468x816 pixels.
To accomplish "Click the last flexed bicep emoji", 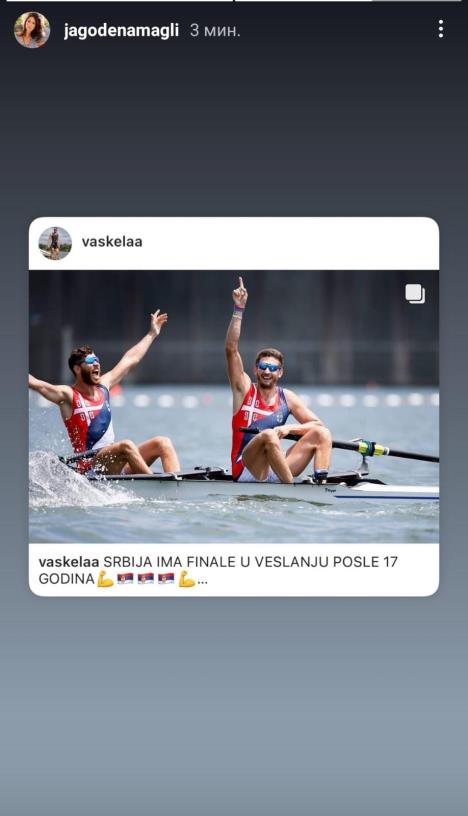I will click(x=187, y=579).
